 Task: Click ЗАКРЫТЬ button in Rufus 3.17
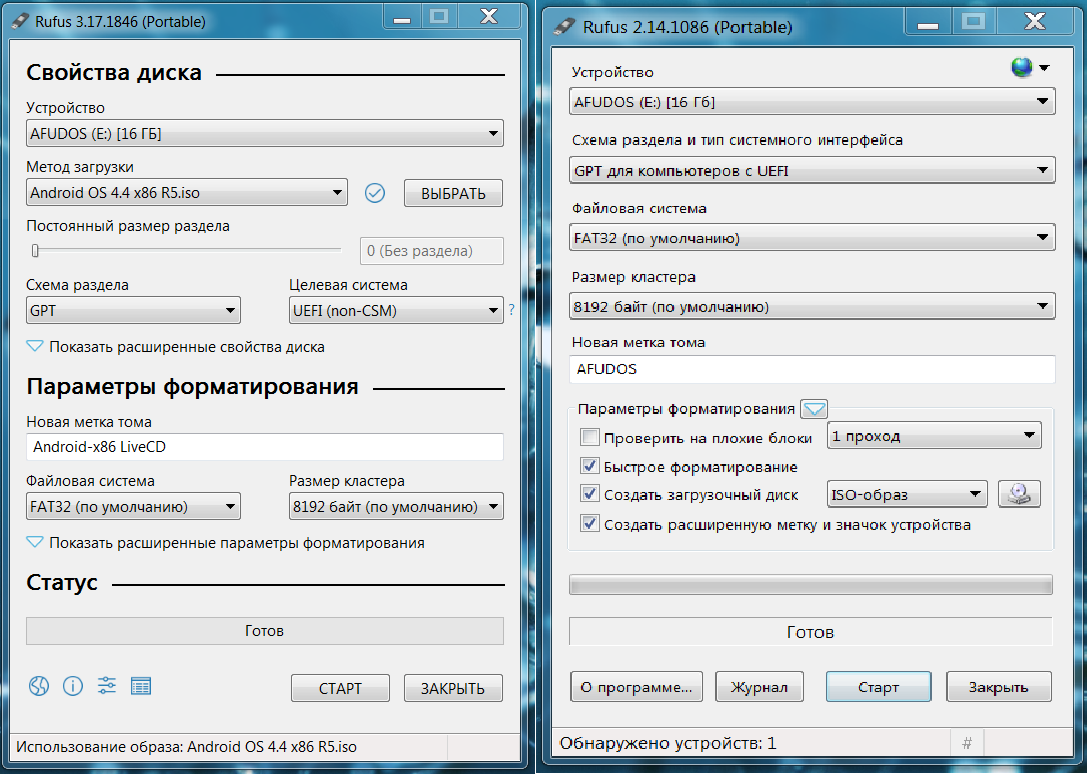coord(453,688)
